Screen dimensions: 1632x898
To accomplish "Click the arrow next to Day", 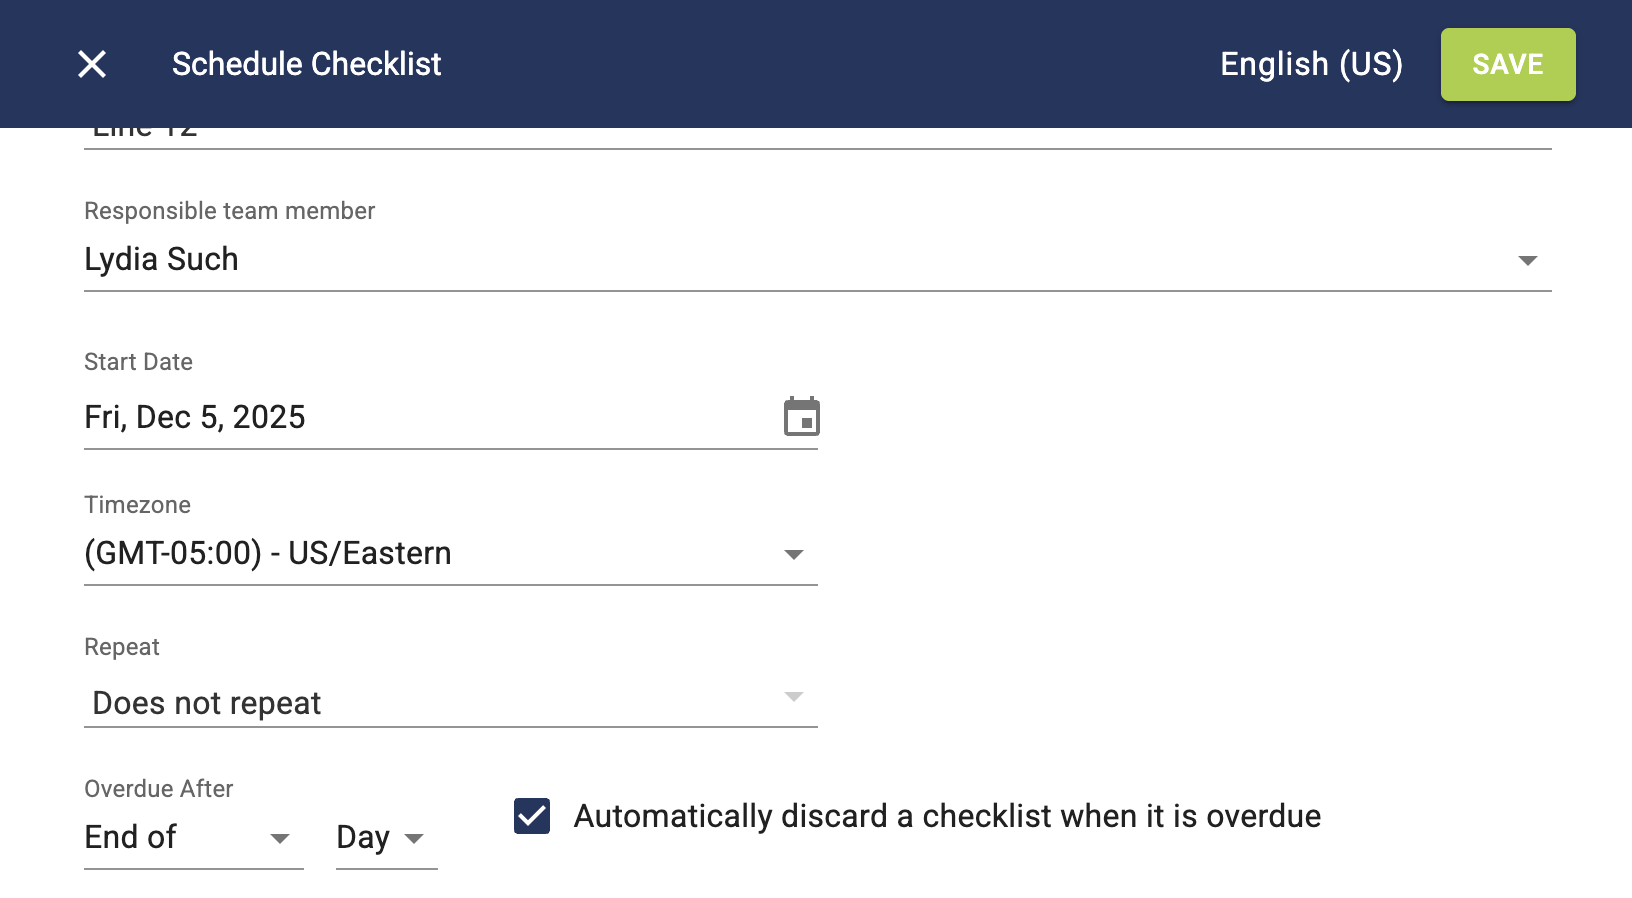I will coord(414,839).
